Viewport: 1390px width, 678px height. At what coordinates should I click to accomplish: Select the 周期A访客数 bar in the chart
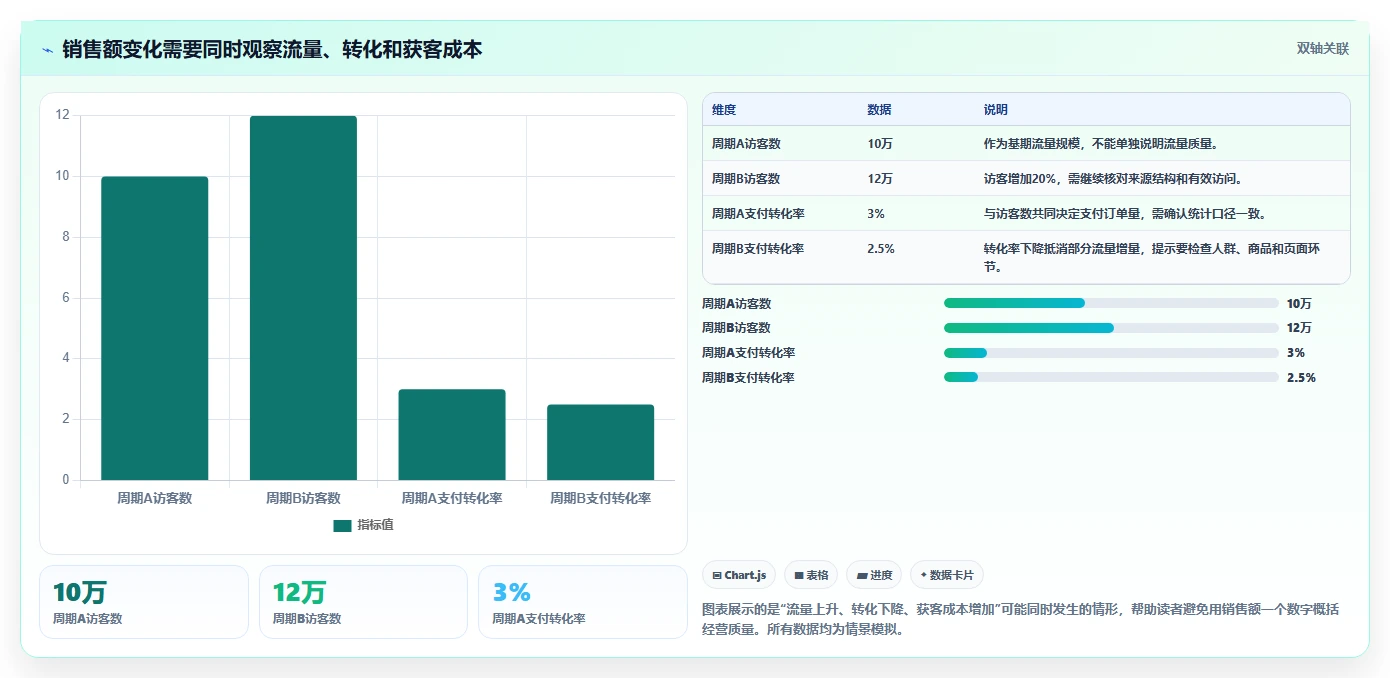(155, 328)
